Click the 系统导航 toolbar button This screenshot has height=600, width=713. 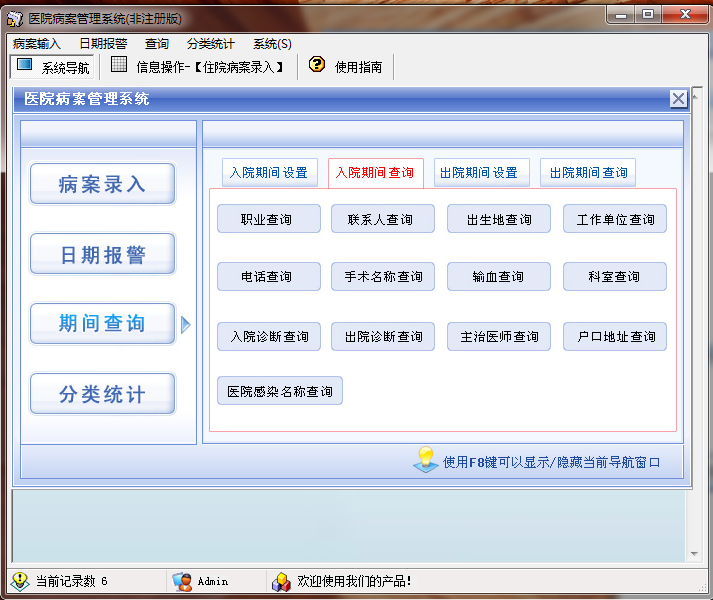pos(52,67)
